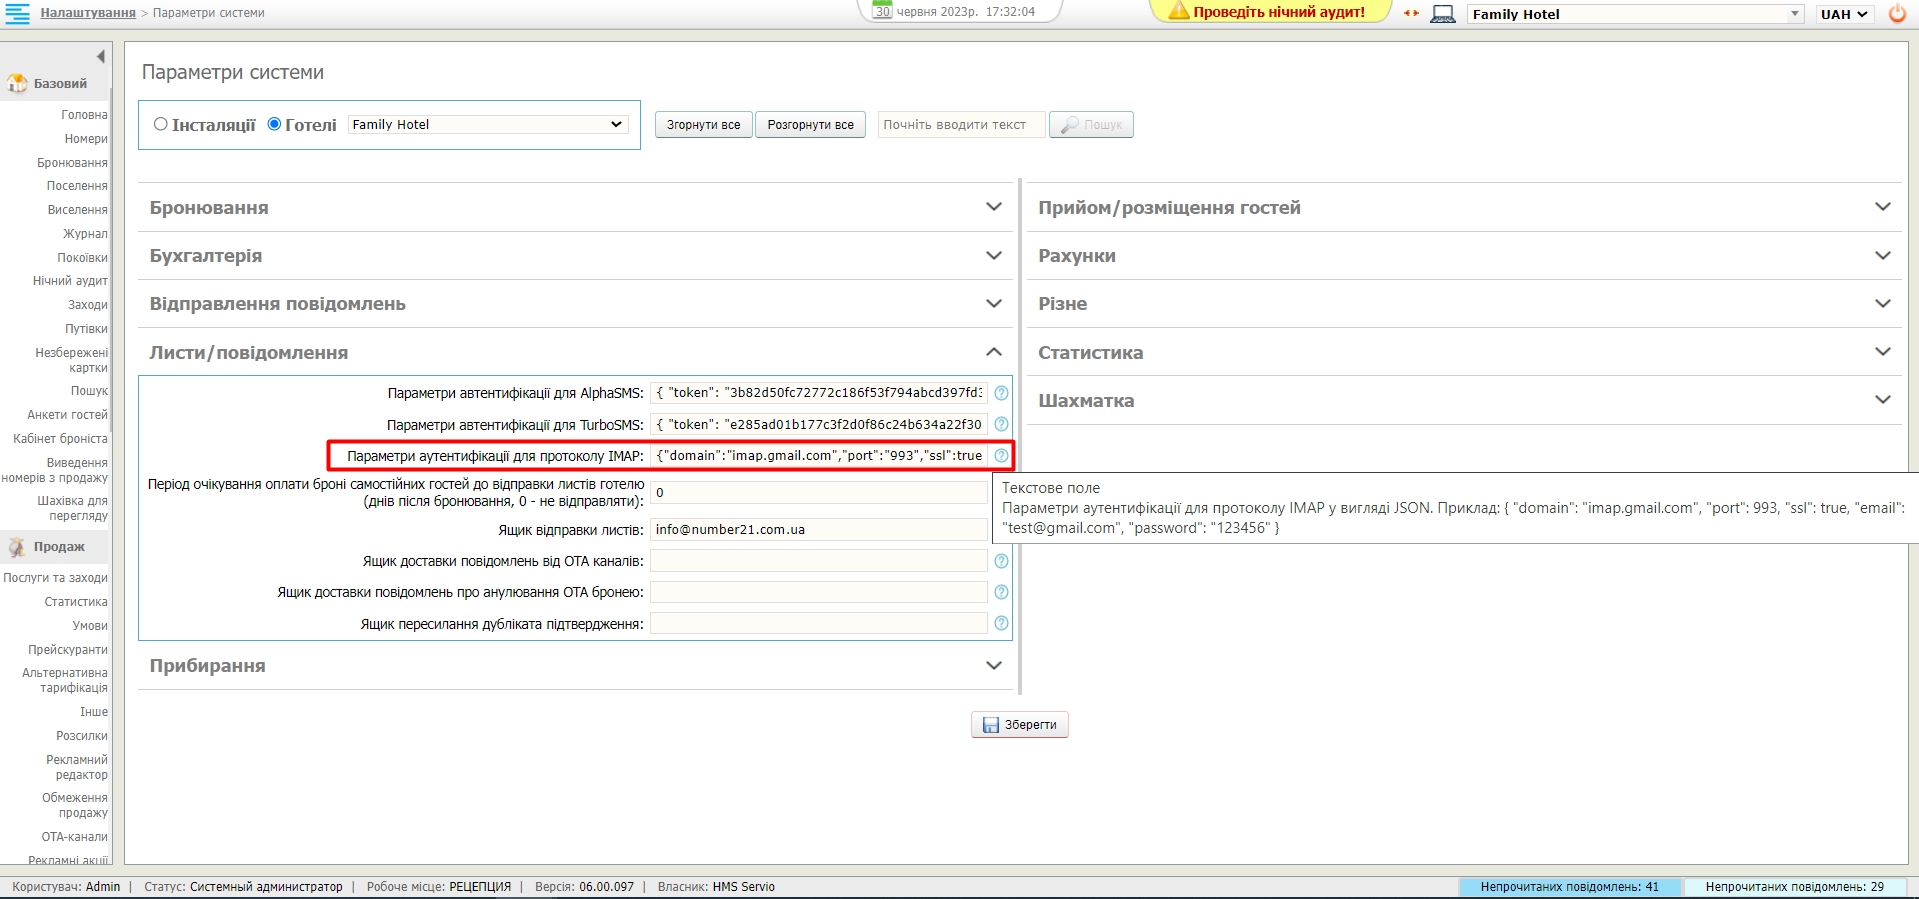Click the laptop workstation icon in header
Viewport: 1919px width, 899px height.
click(1442, 14)
